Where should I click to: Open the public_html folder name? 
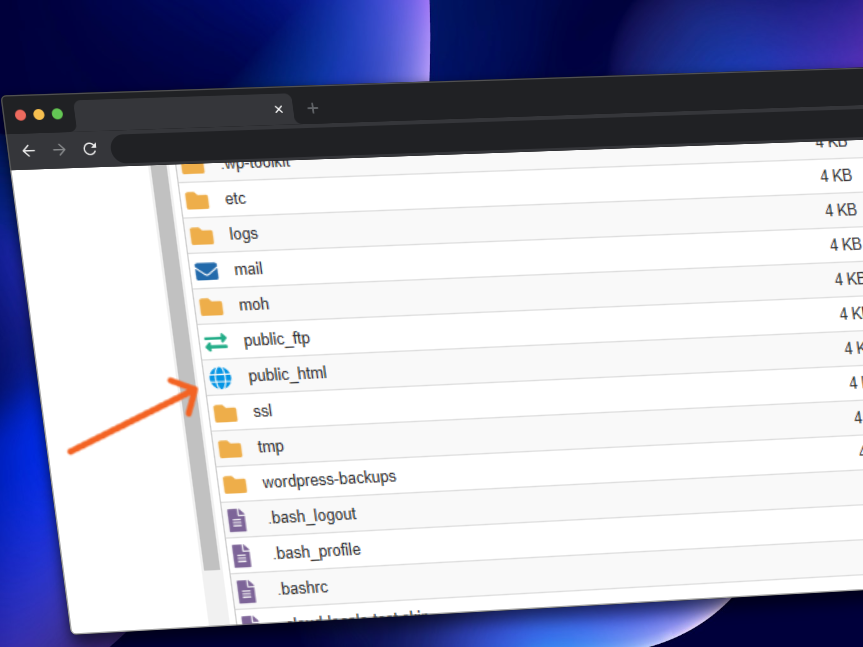click(x=287, y=375)
